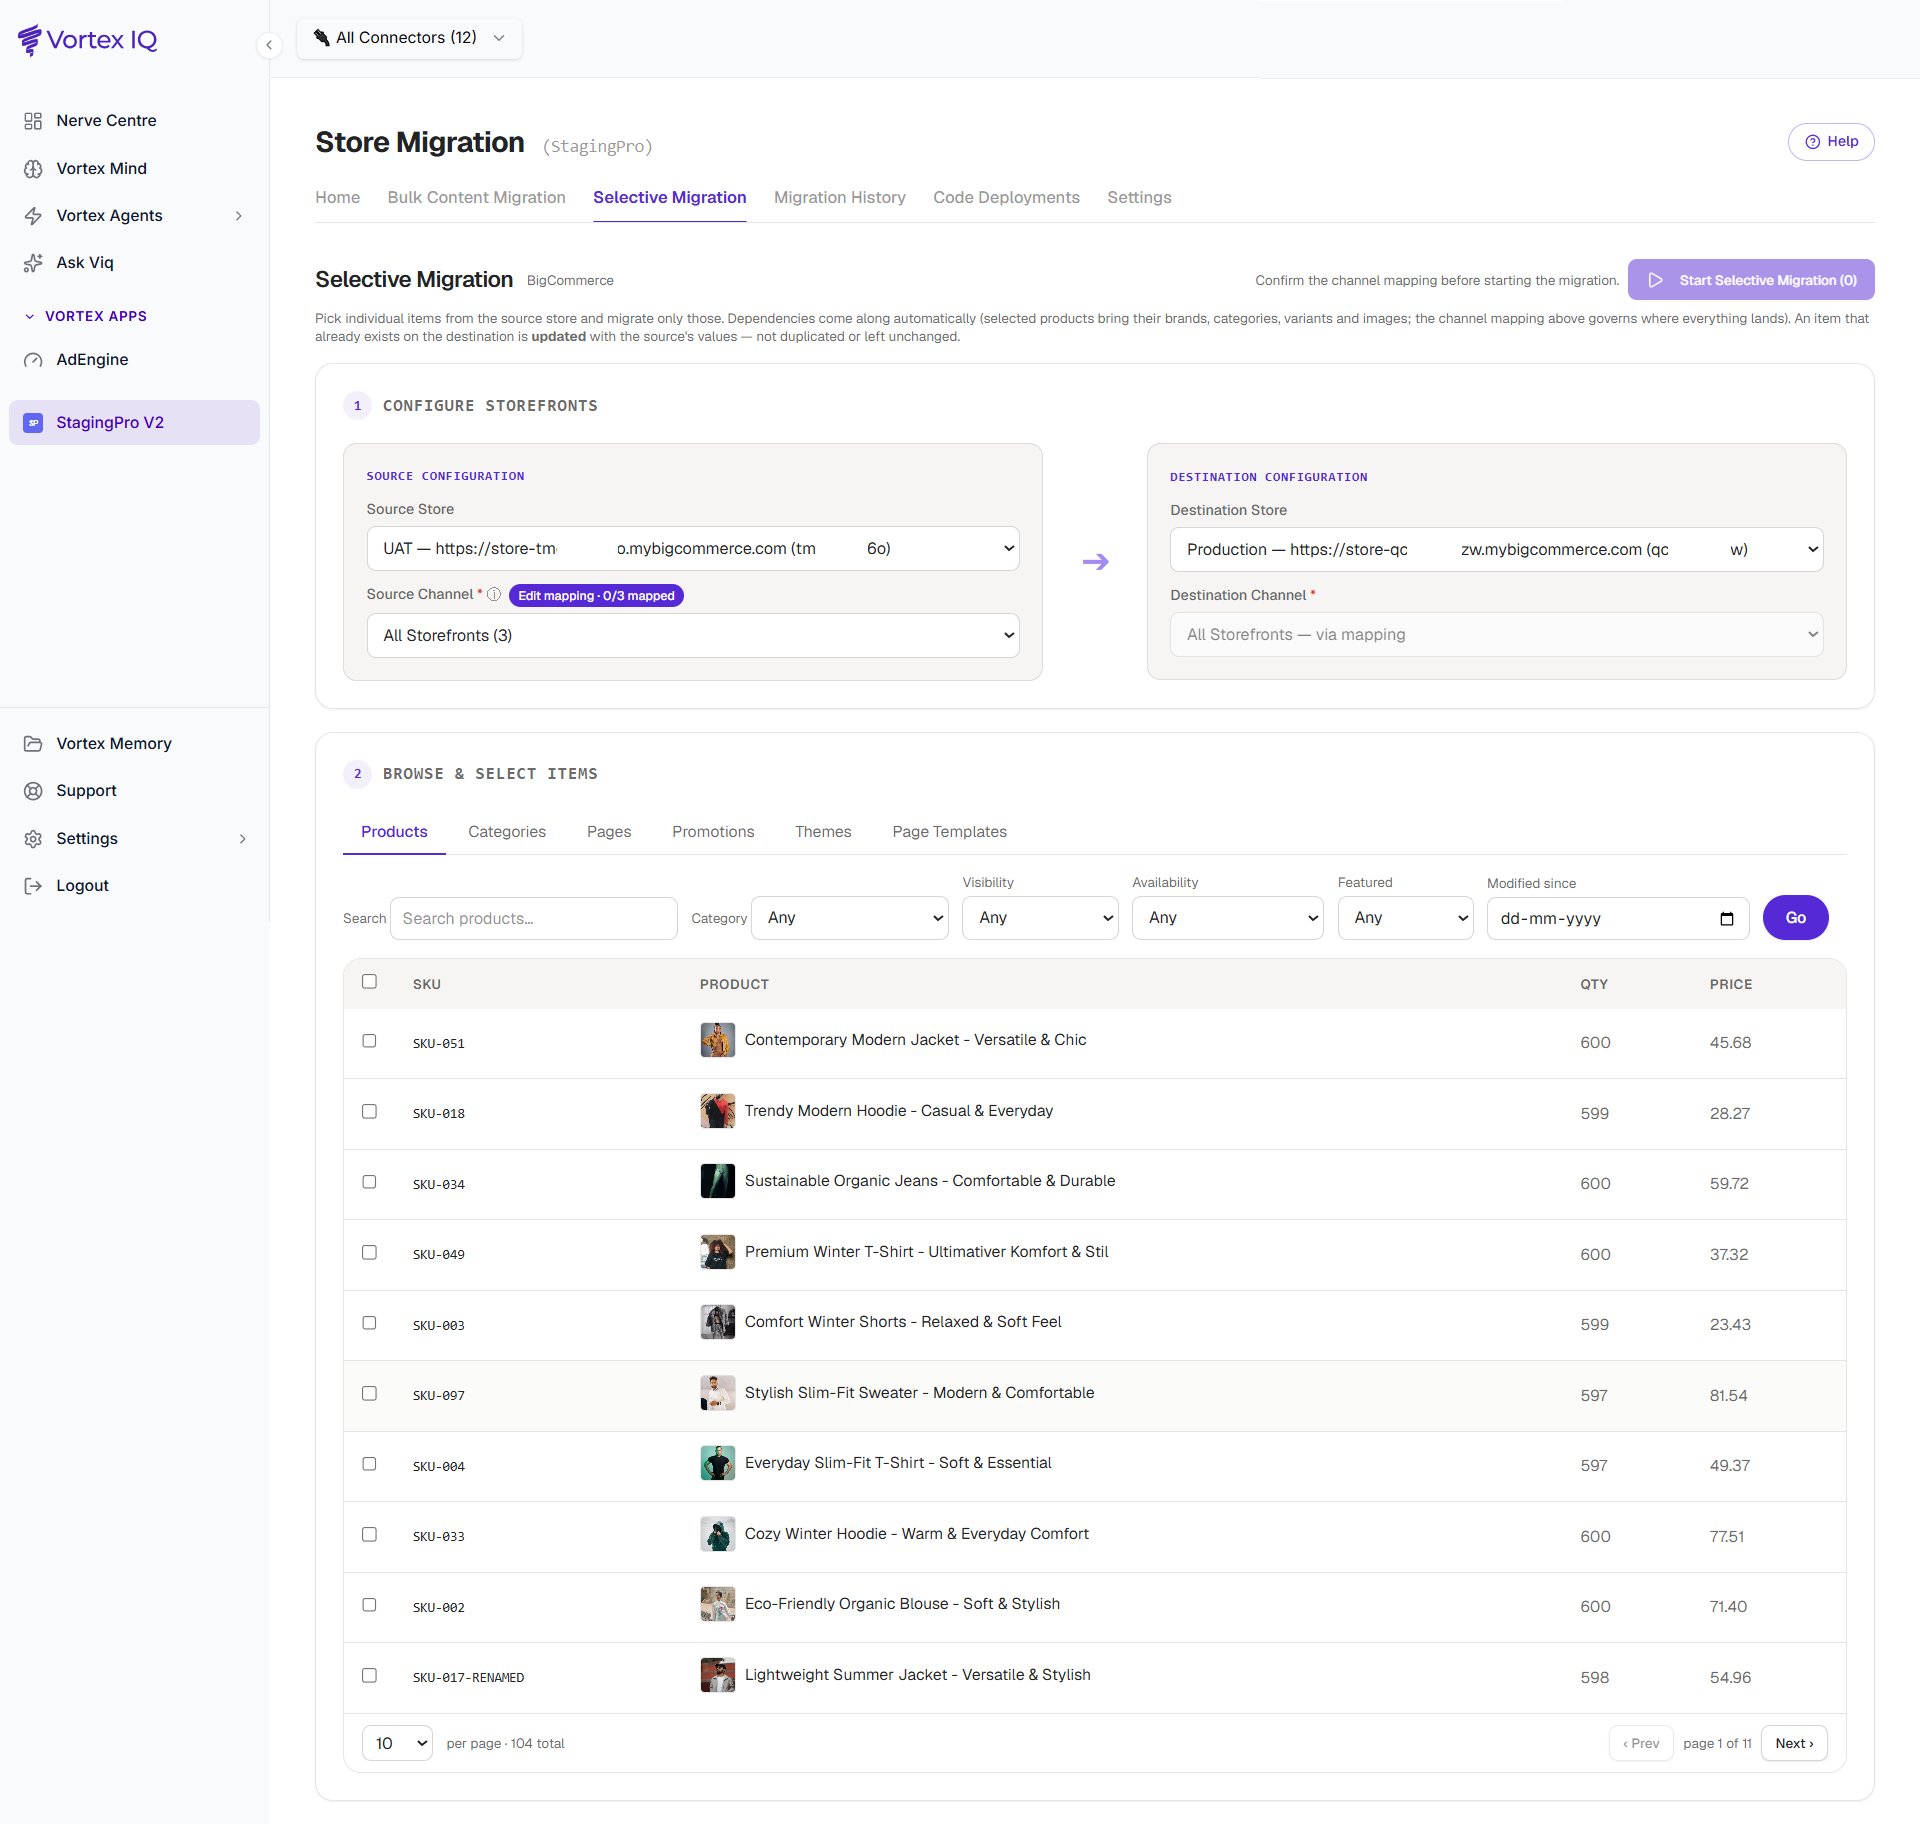
Task: Click the Vortex IQ logo
Action: point(88,40)
